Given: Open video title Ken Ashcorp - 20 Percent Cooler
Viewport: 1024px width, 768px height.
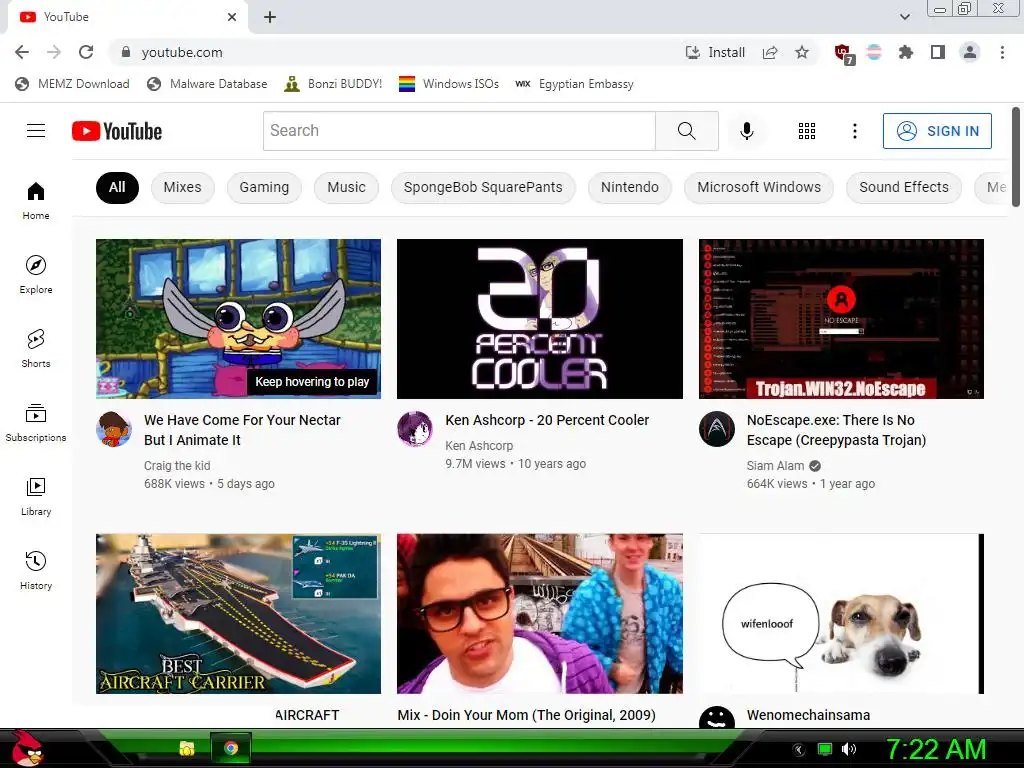Looking at the screenshot, I should (x=547, y=420).
